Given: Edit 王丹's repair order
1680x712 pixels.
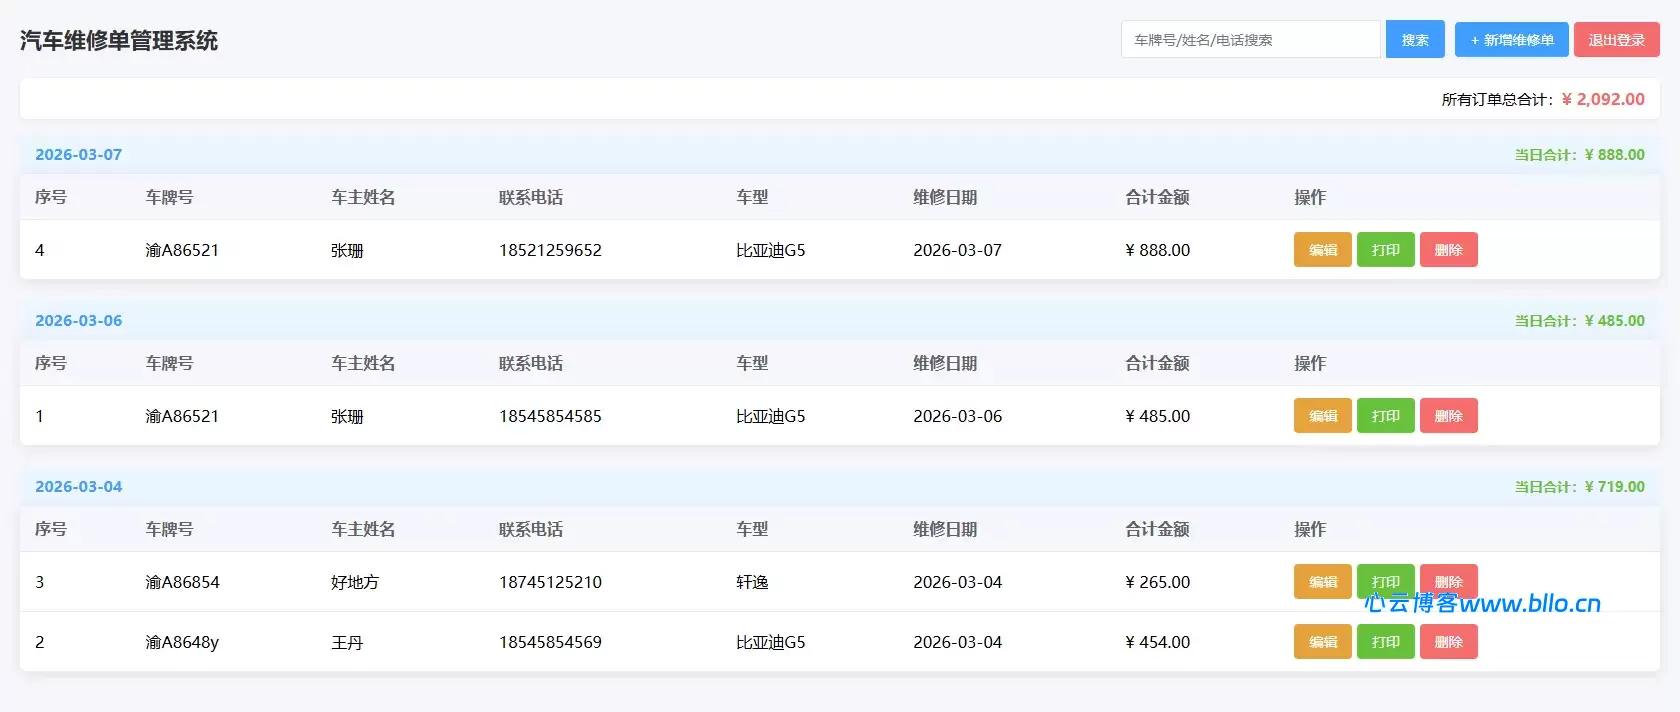Looking at the screenshot, I should (x=1322, y=642).
